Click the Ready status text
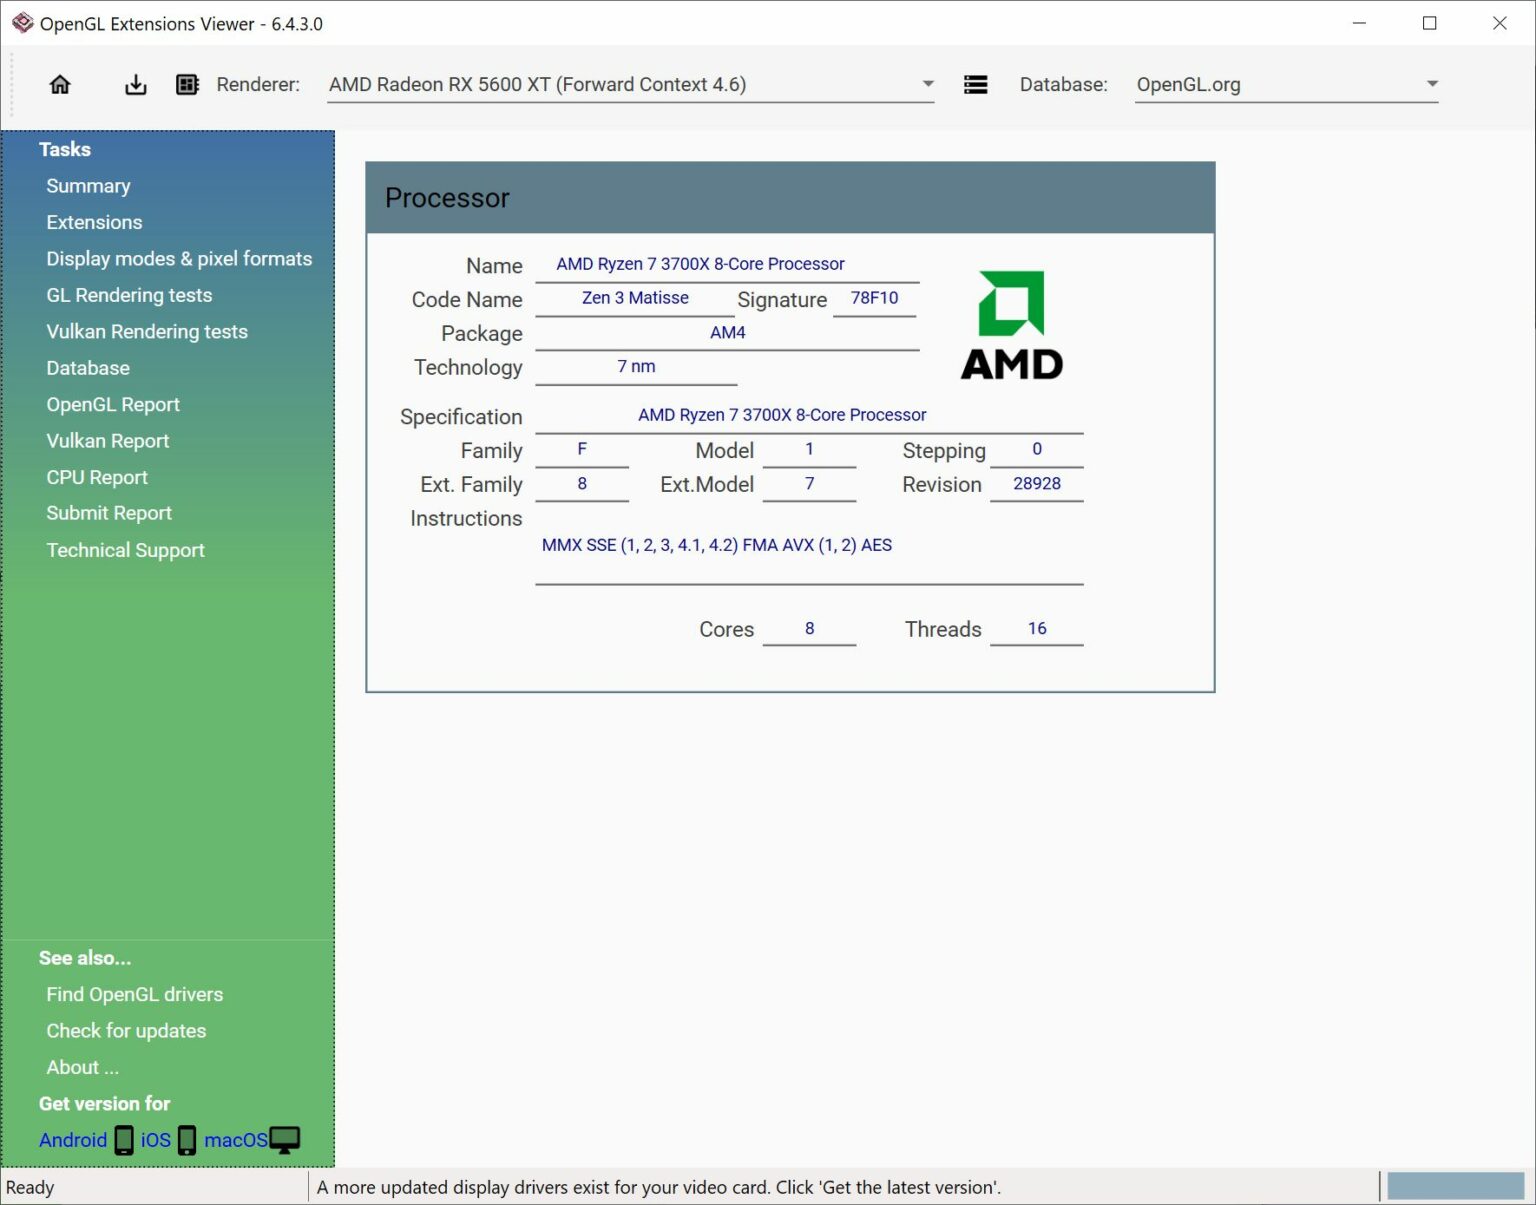Screen dimensions: 1536x1205 tap(30, 1187)
